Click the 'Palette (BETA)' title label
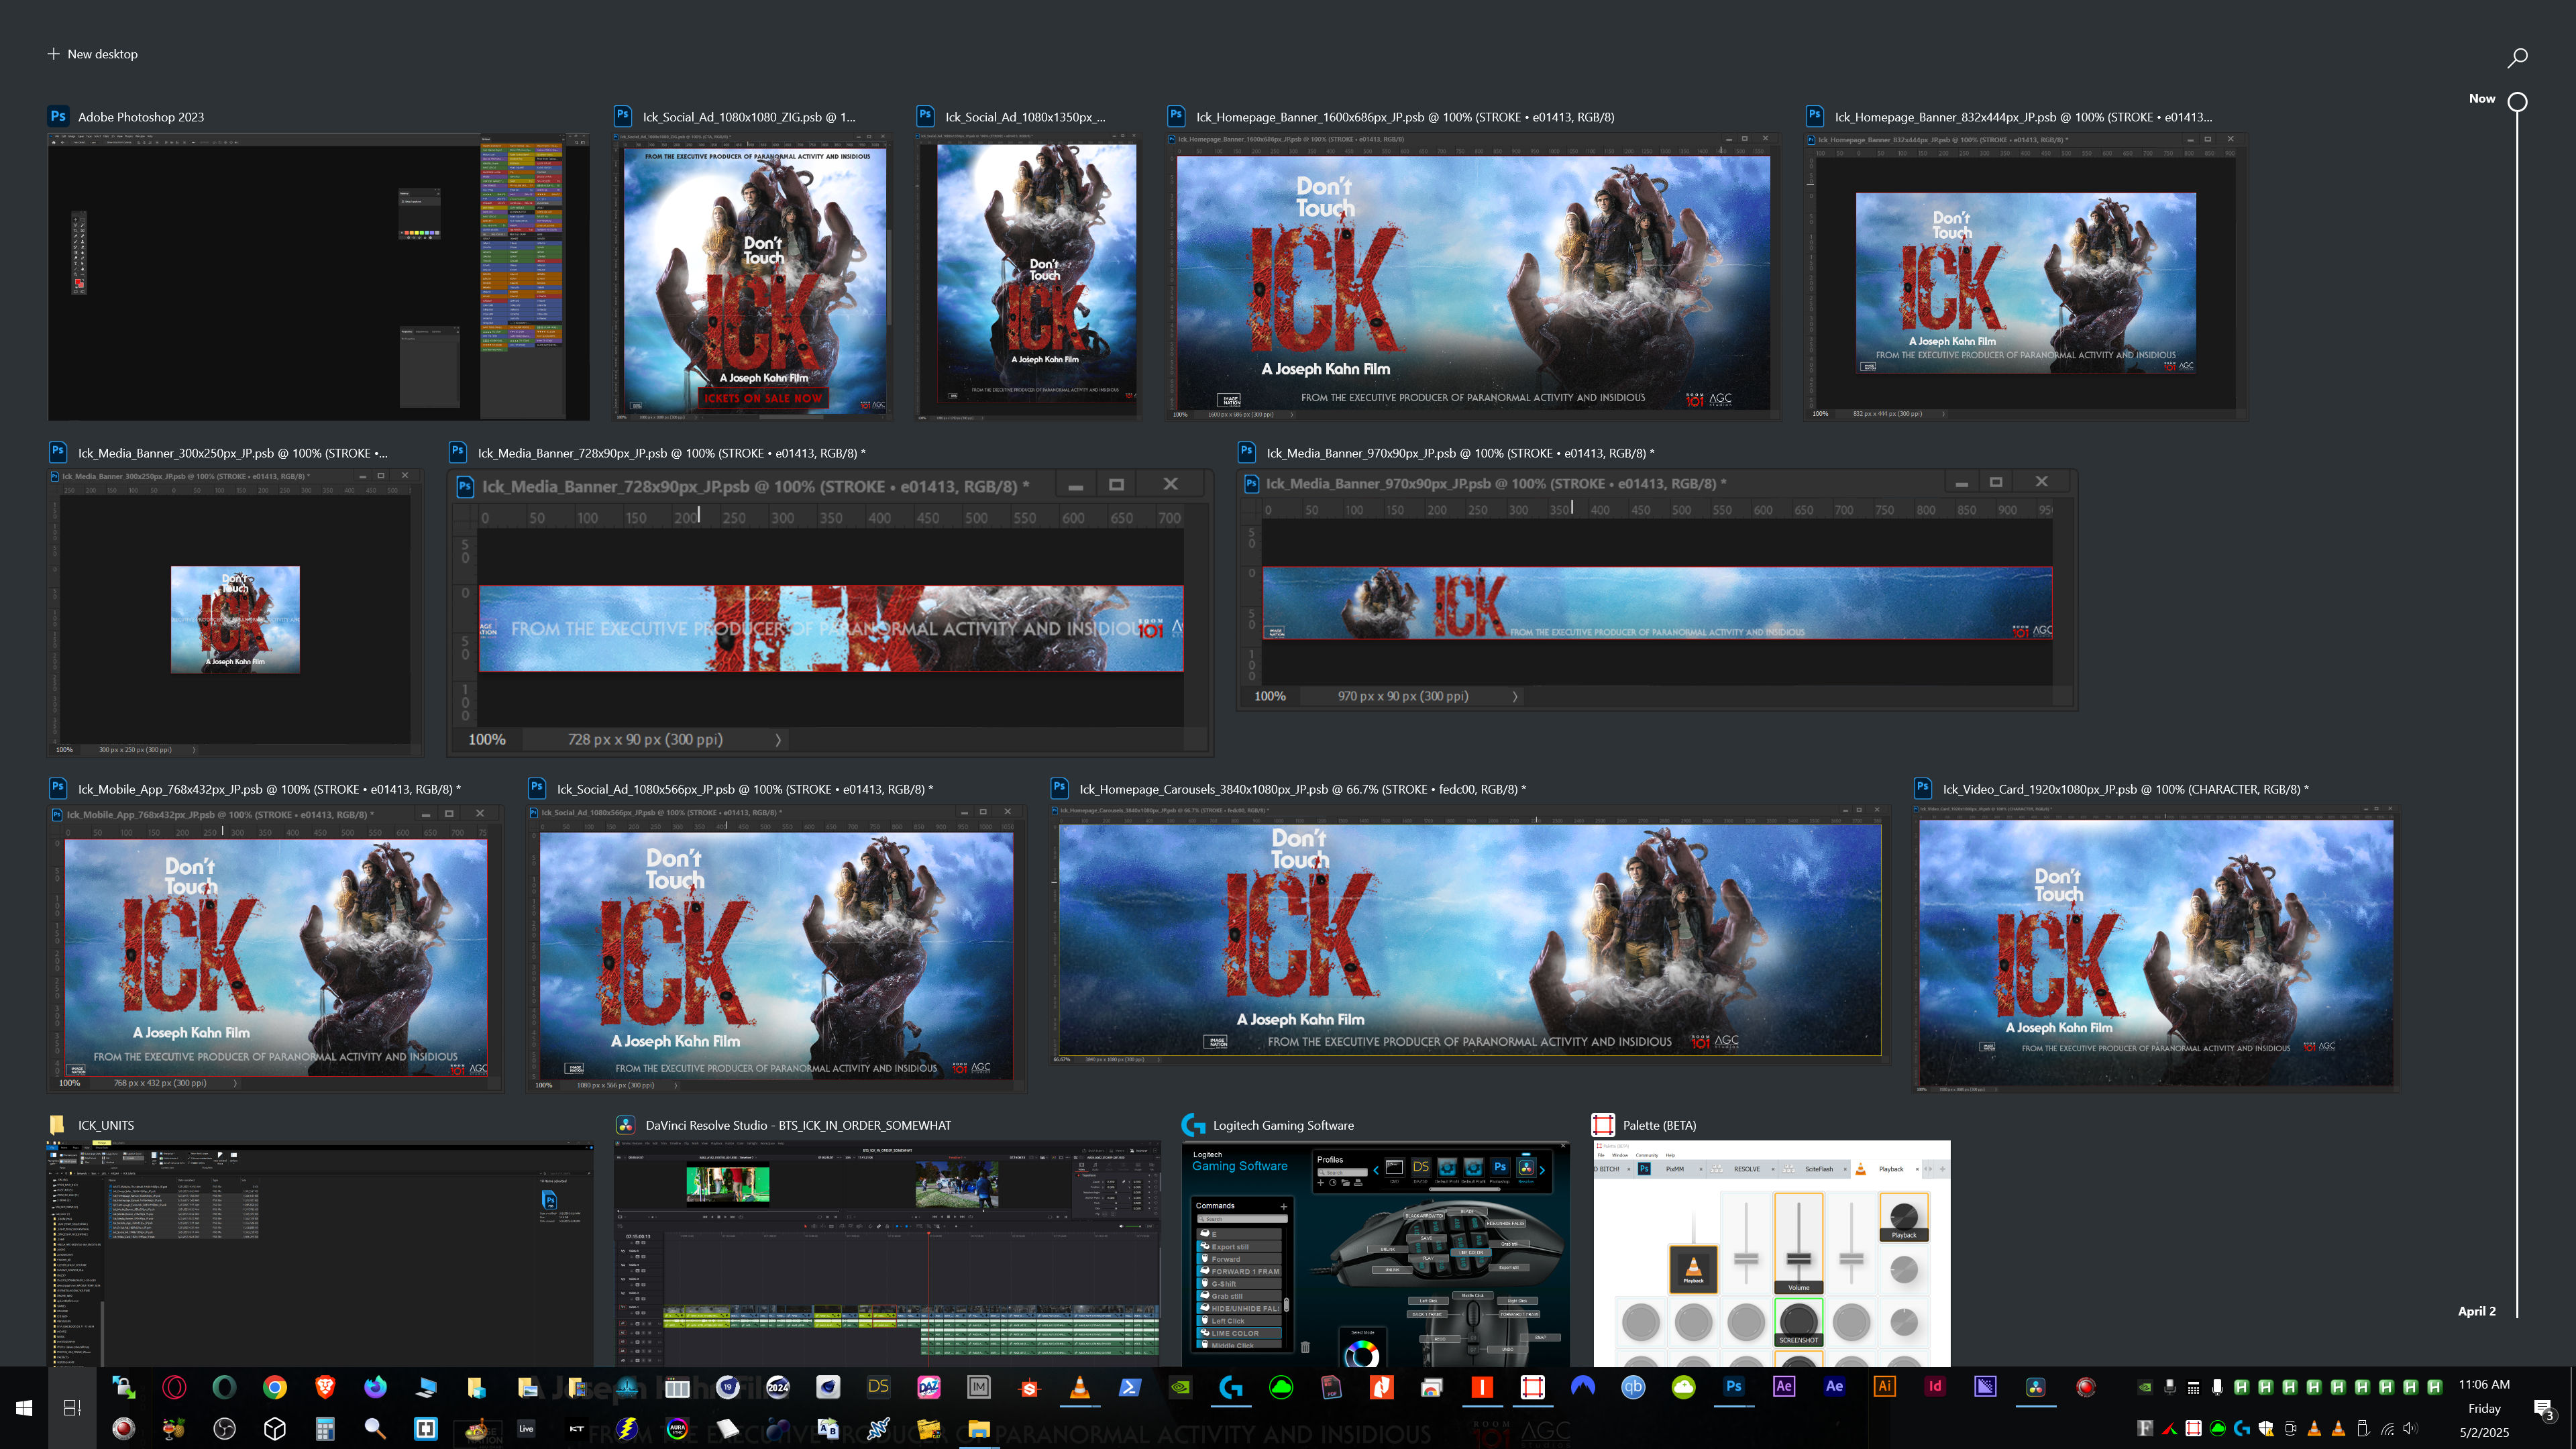This screenshot has height=1449, width=2576. (x=1659, y=1125)
